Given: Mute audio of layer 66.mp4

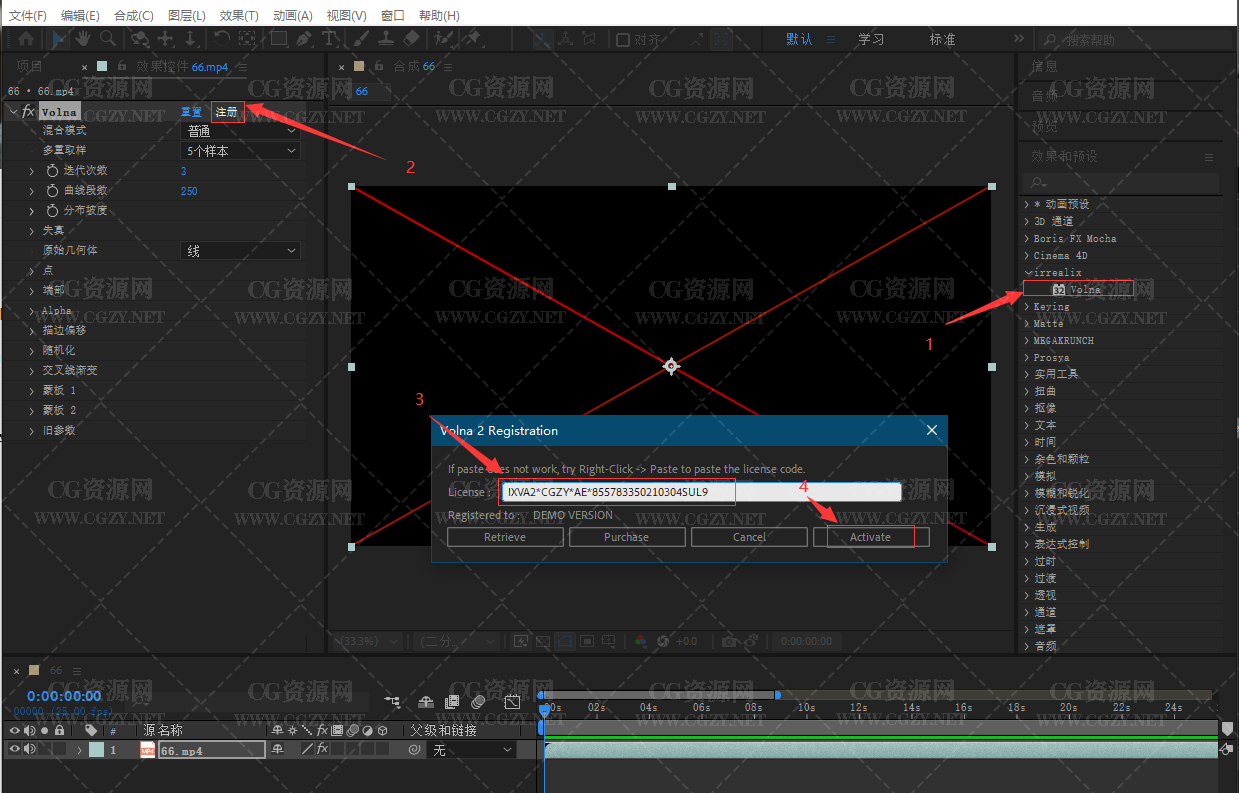Looking at the screenshot, I should click(x=29, y=750).
